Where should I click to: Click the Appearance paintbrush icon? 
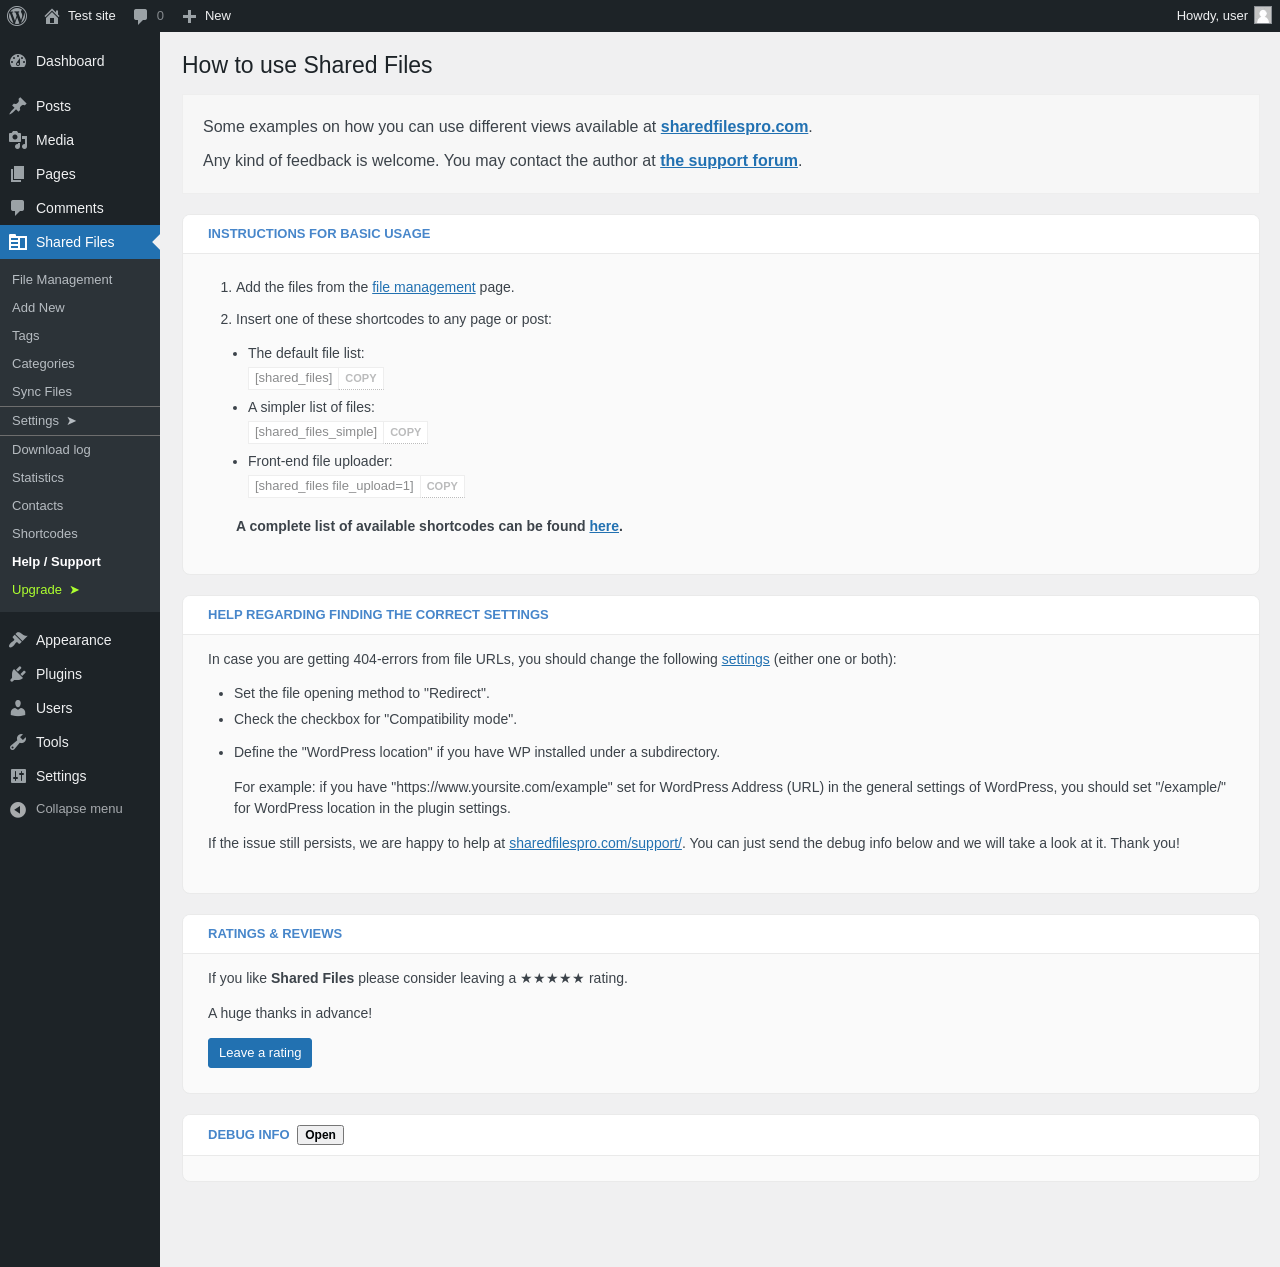pos(18,640)
